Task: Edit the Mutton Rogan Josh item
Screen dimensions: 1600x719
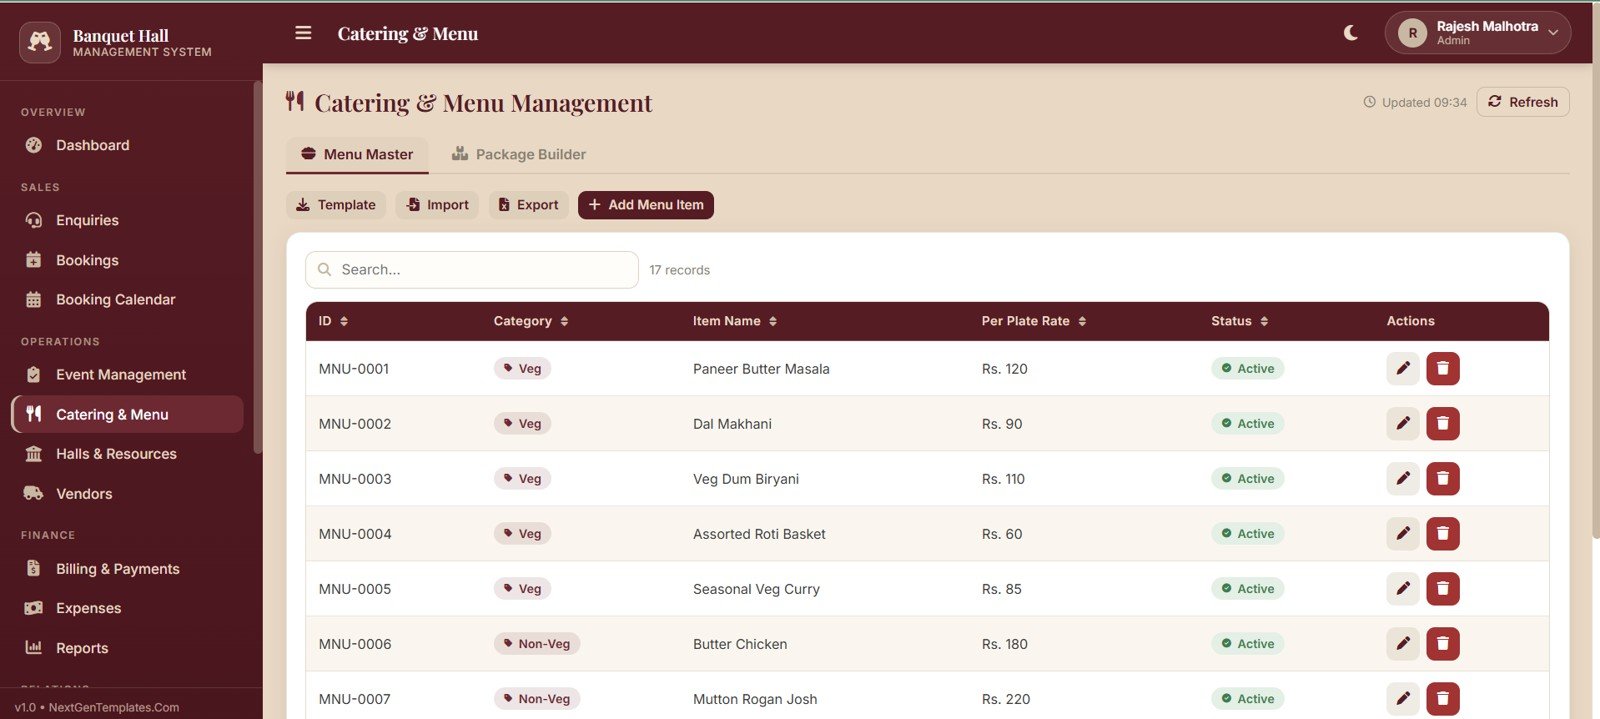Action: (x=1403, y=699)
